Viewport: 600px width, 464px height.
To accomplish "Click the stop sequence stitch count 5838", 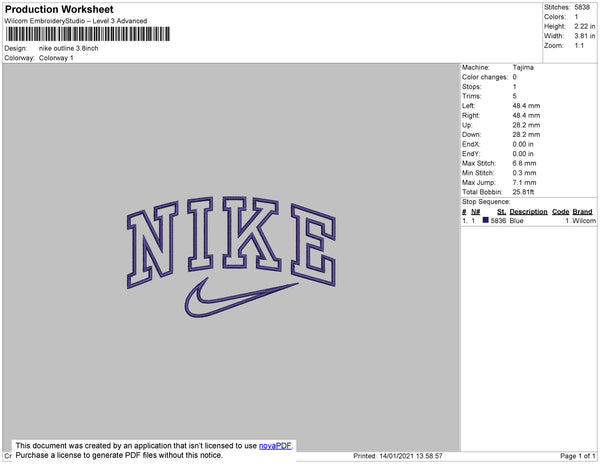I will (x=498, y=221).
